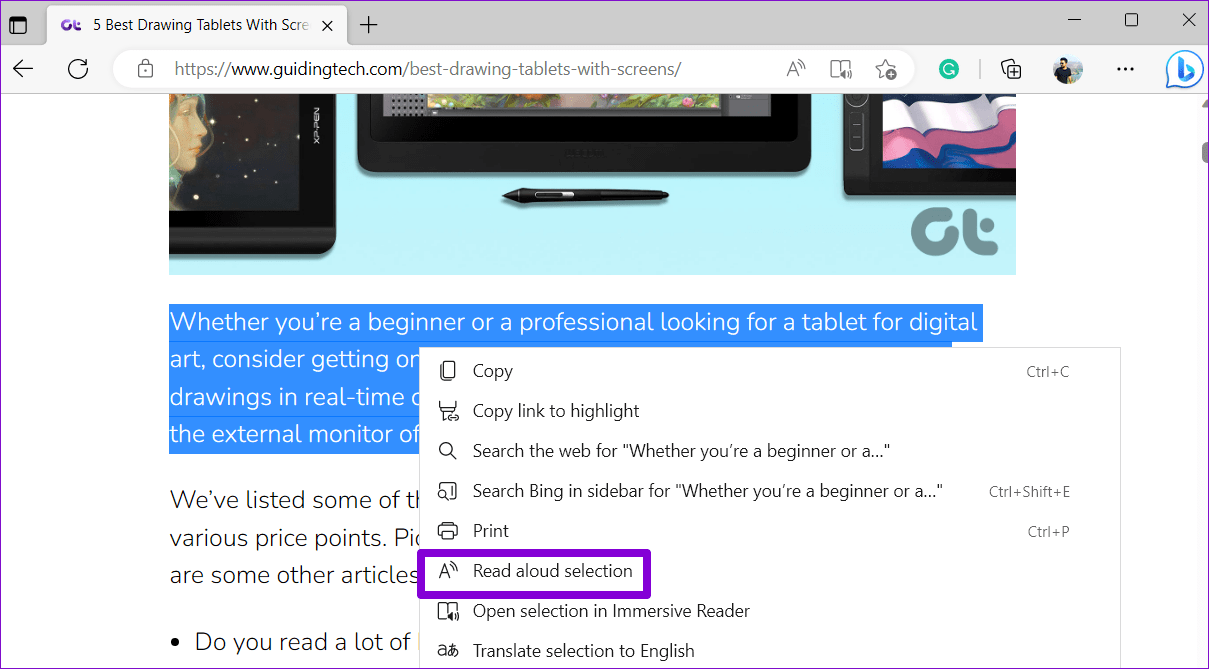Reload the current page
1209x669 pixels.
pyautogui.click(x=78, y=68)
